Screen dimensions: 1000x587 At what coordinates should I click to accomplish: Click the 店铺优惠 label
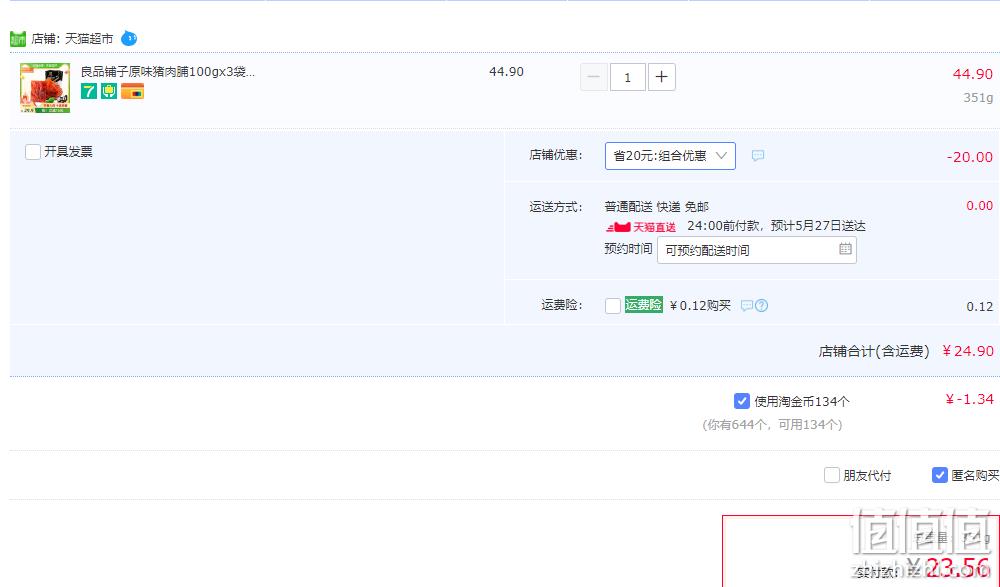tap(556, 155)
